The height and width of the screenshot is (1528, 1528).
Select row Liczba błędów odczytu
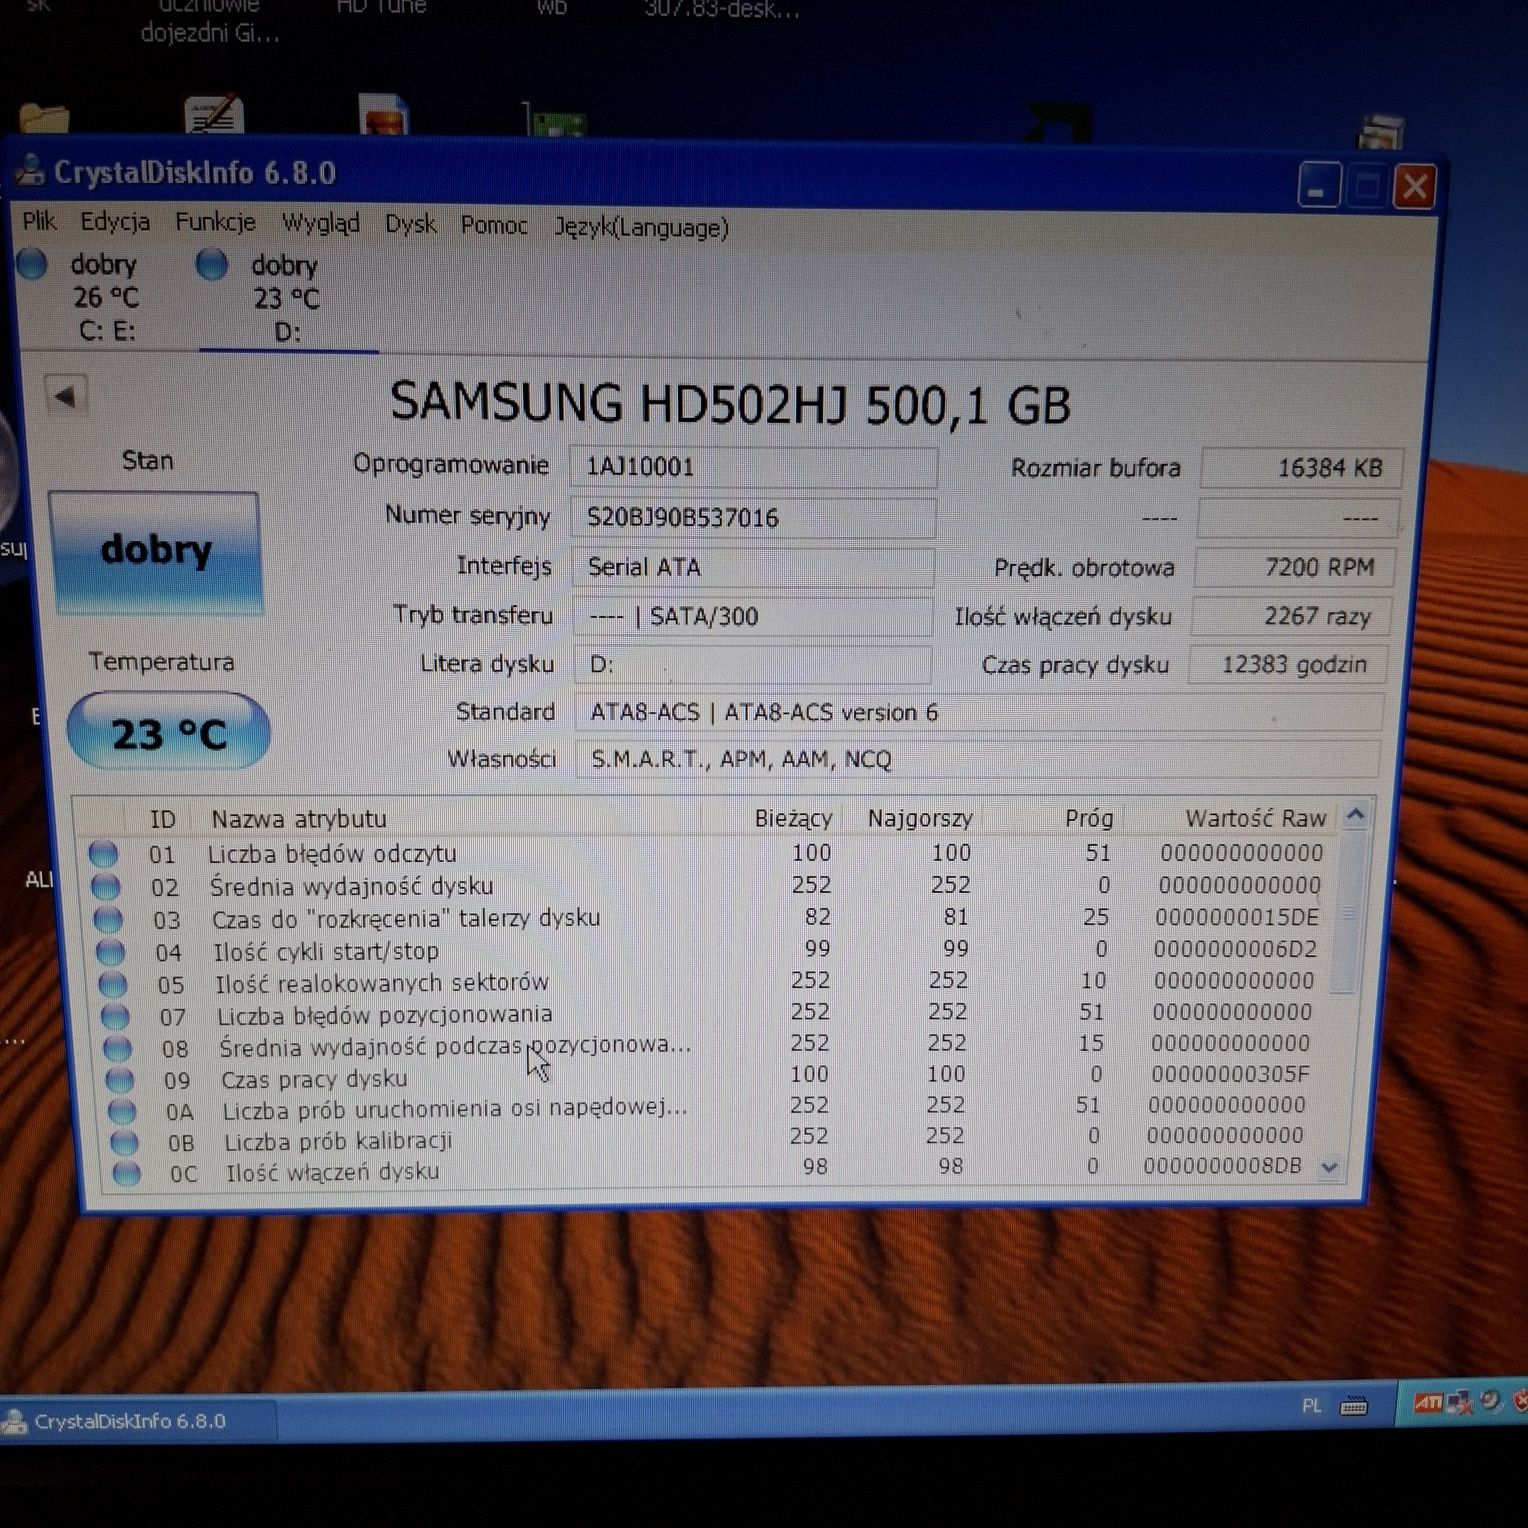(x=706, y=853)
